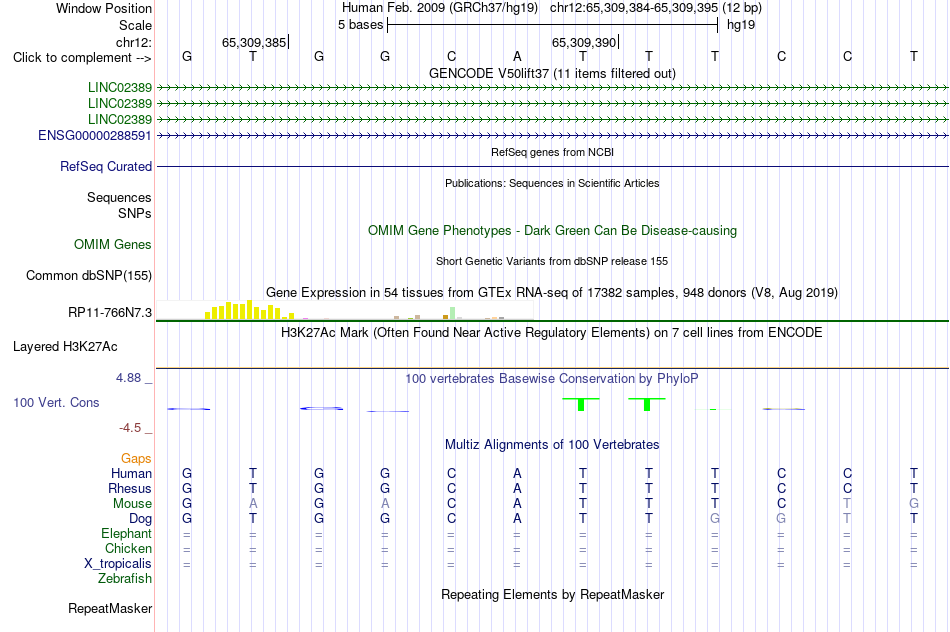Screen dimensions: 950x632
Task: Click the Scale label on the left
Action: coord(135,25)
